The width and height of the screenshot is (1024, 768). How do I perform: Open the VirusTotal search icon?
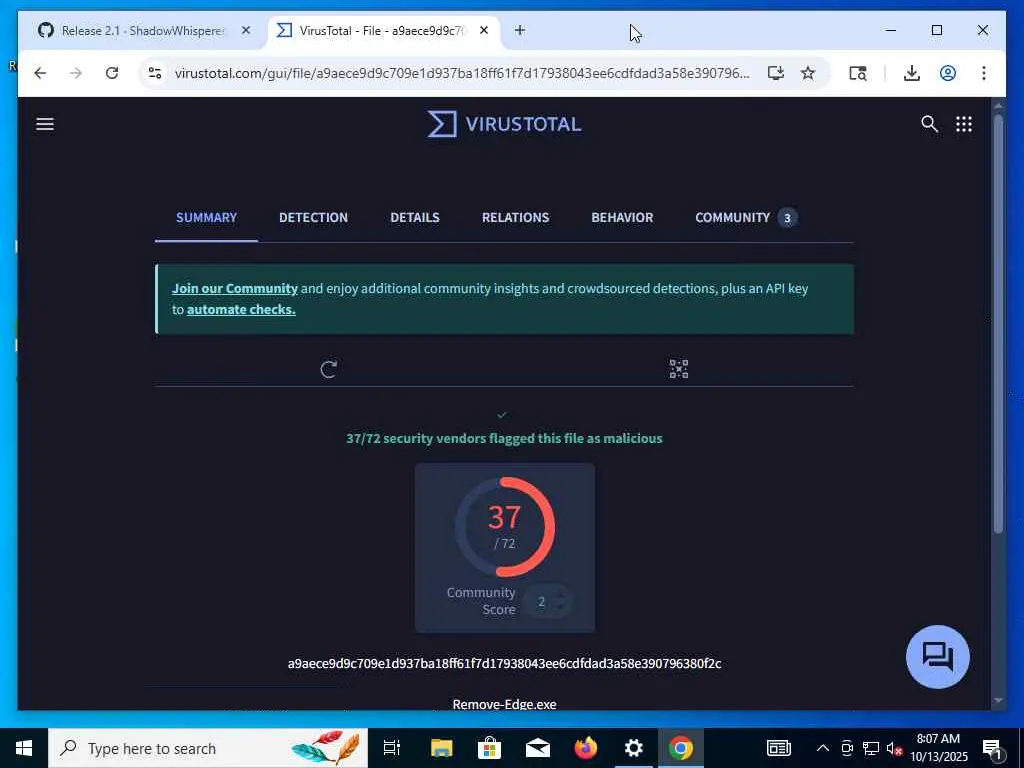pyautogui.click(x=929, y=124)
